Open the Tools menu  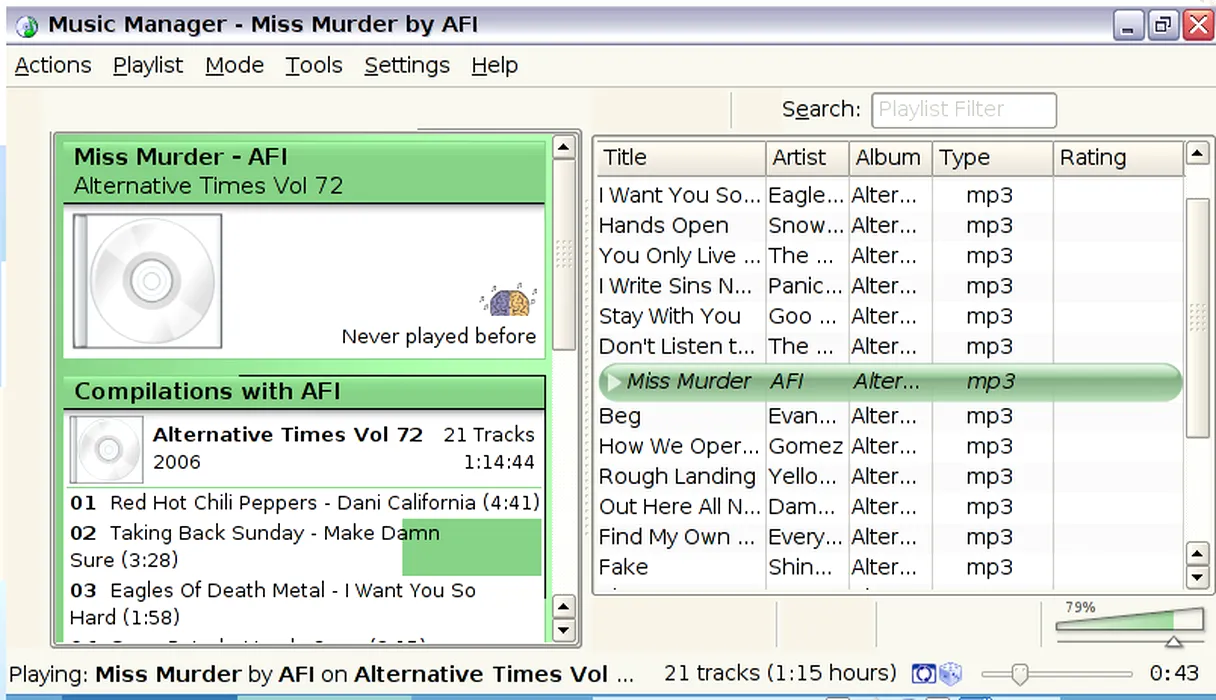[314, 66]
